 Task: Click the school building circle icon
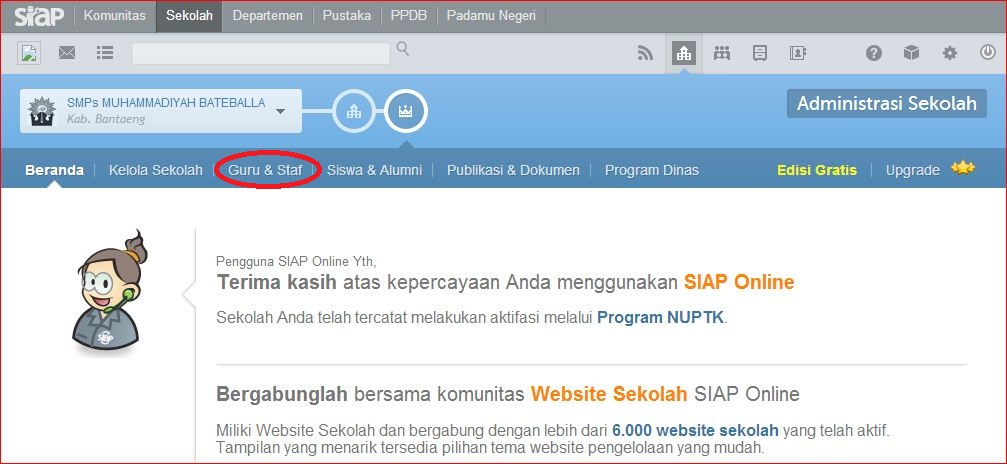coord(354,112)
